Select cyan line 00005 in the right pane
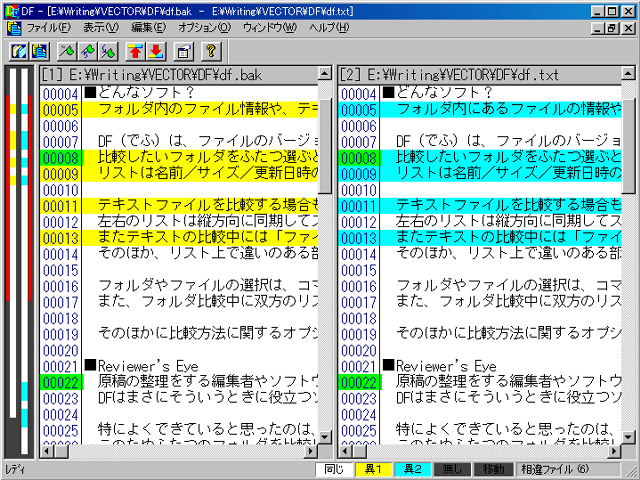Viewport: 640px width, 480px height. point(480,110)
